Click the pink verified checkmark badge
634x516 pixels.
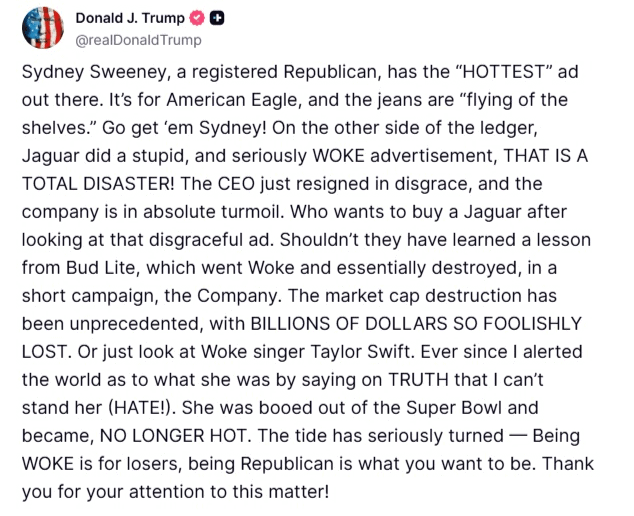point(197,18)
